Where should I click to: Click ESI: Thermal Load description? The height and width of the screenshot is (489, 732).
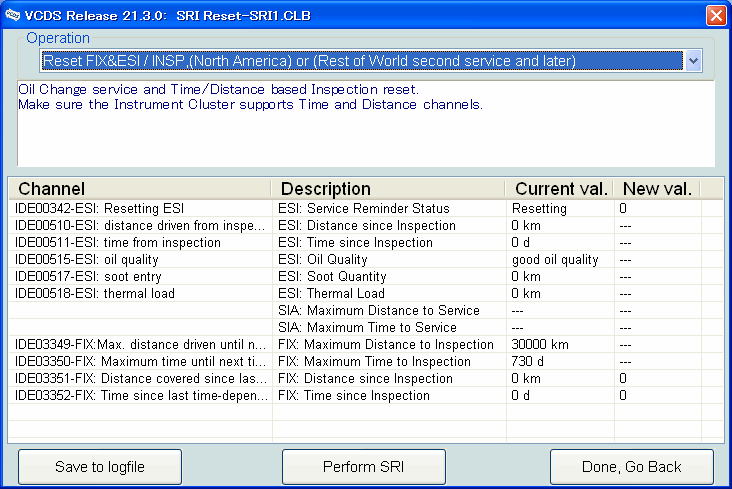[x=331, y=293]
